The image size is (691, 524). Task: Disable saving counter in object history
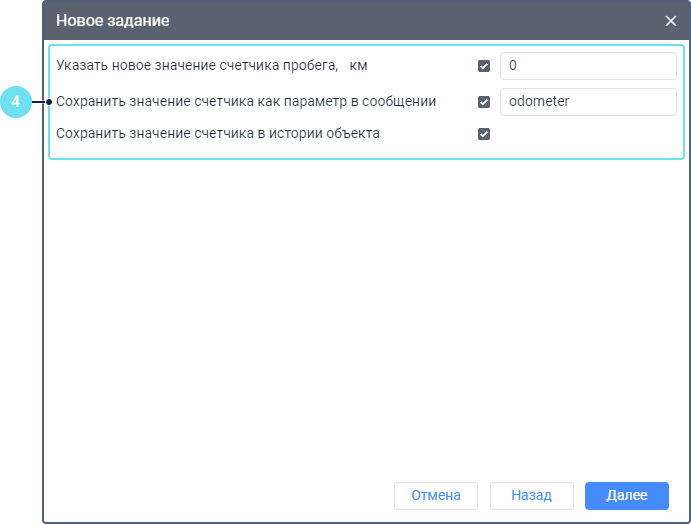484,134
